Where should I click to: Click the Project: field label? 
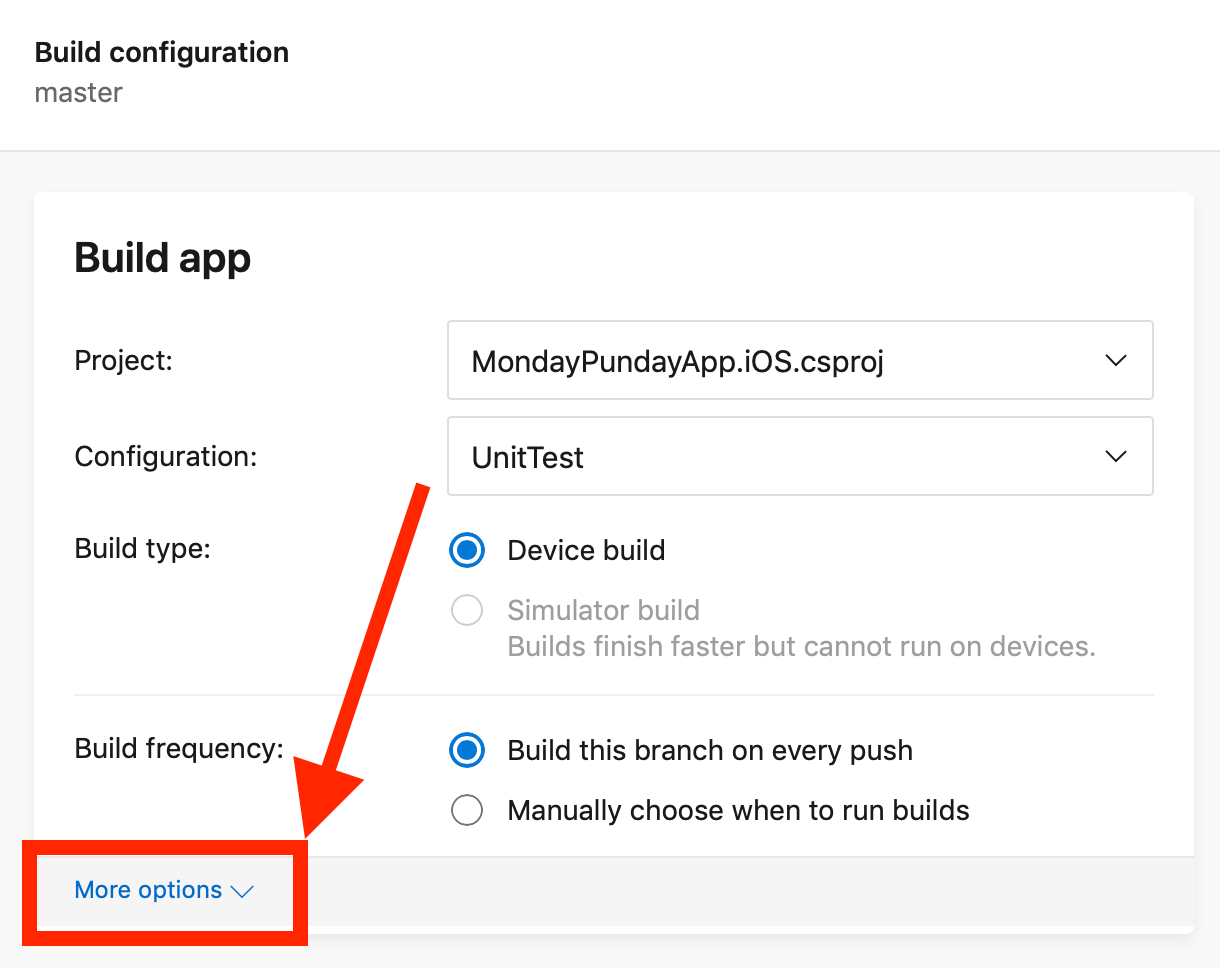point(124,360)
